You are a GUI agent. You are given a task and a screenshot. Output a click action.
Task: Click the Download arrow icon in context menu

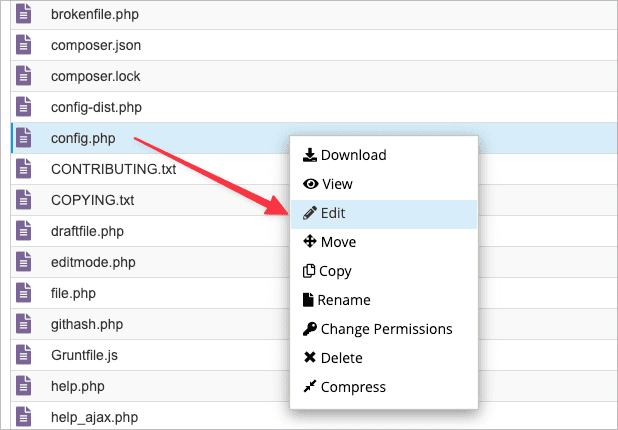point(310,155)
